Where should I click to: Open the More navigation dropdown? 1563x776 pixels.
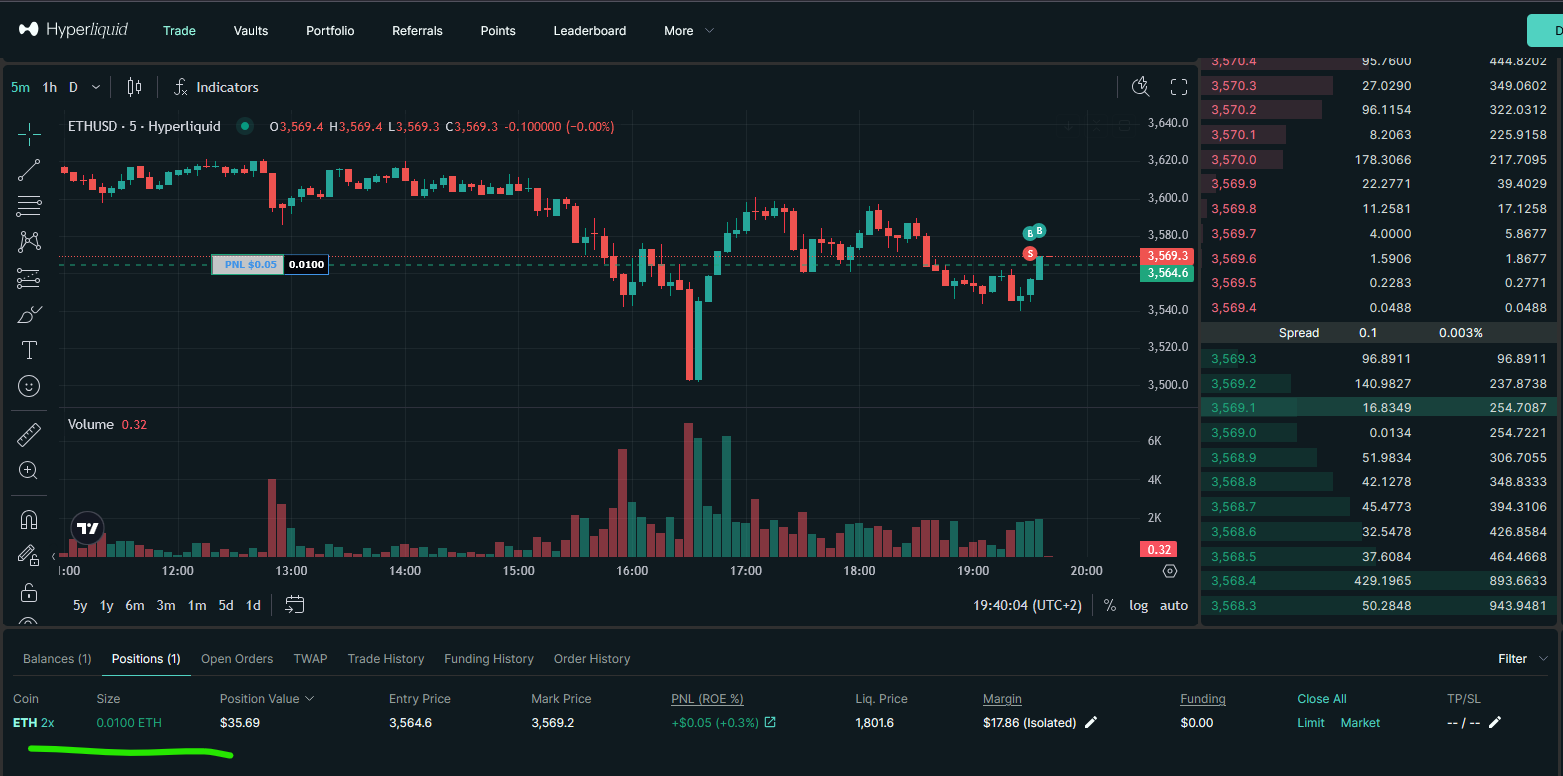pyautogui.click(x=688, y=31)
